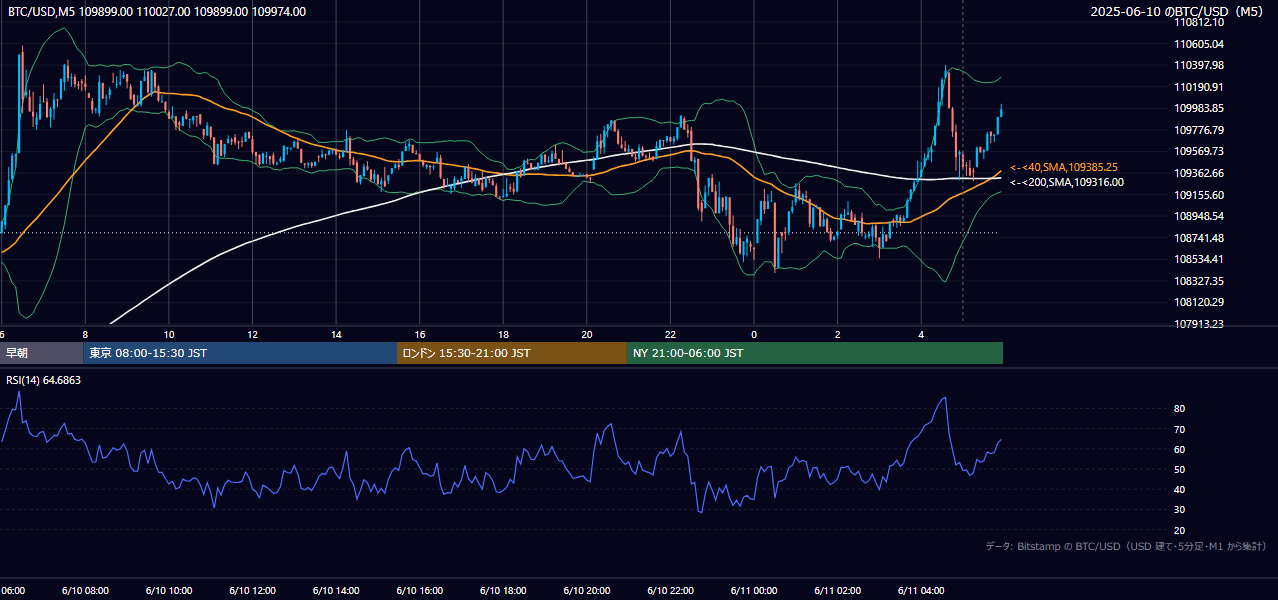Select price axis label 107913.23
The width and height of the screenshot is (1278, 600).
[x=1199, y=324]
